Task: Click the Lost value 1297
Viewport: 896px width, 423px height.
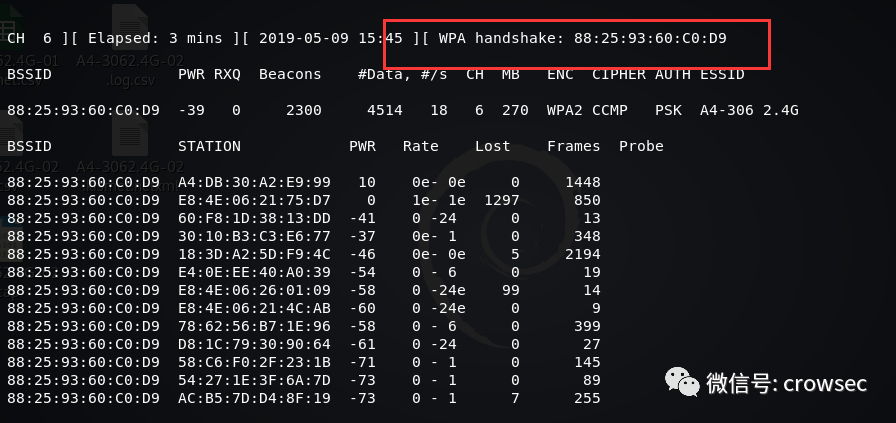Action: 502,200
